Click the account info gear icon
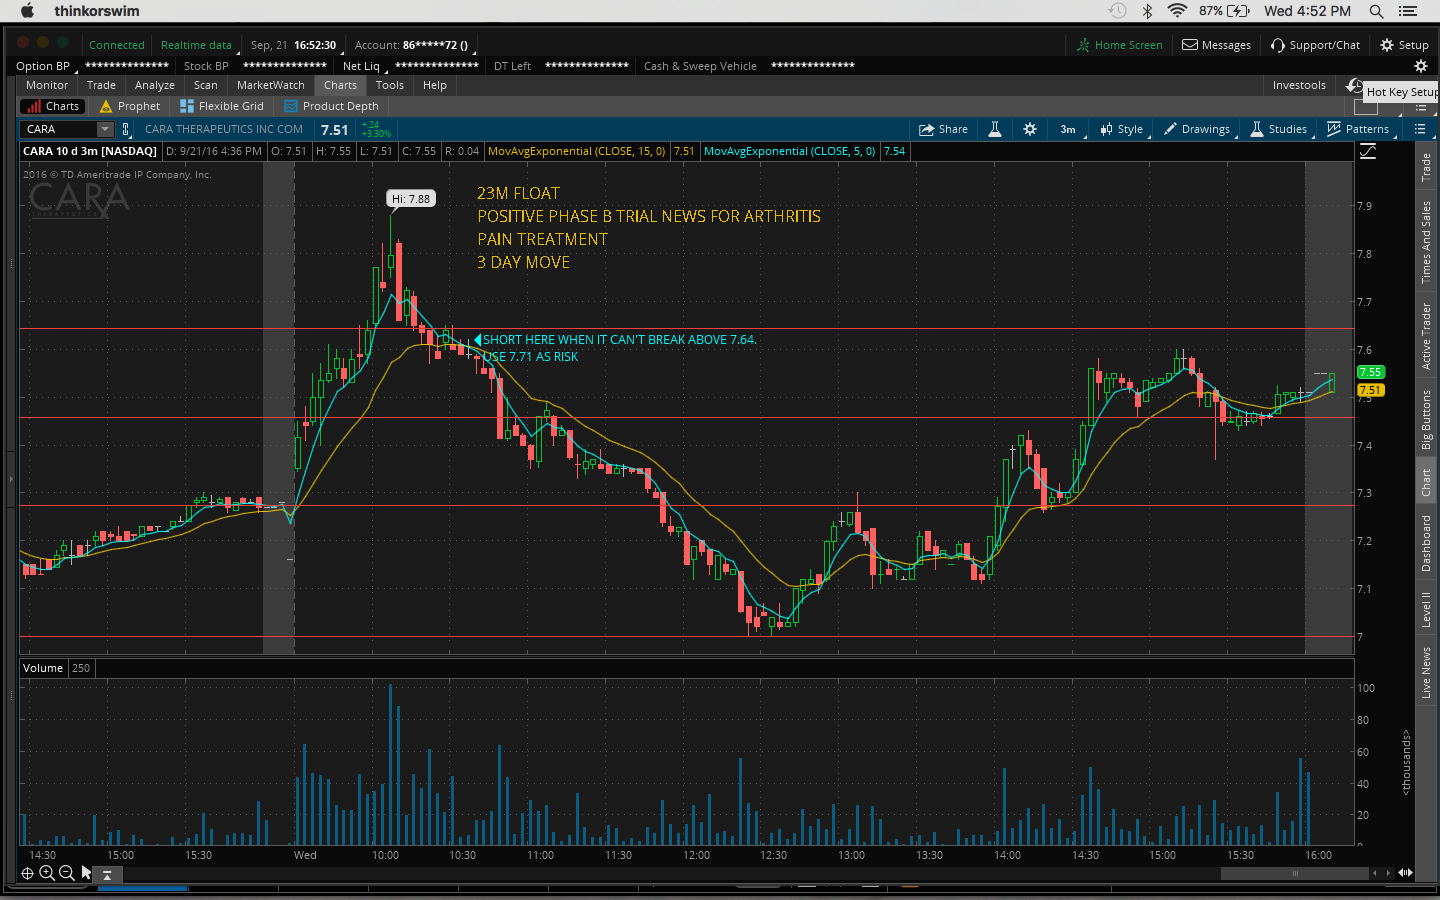 point(1420,66)
